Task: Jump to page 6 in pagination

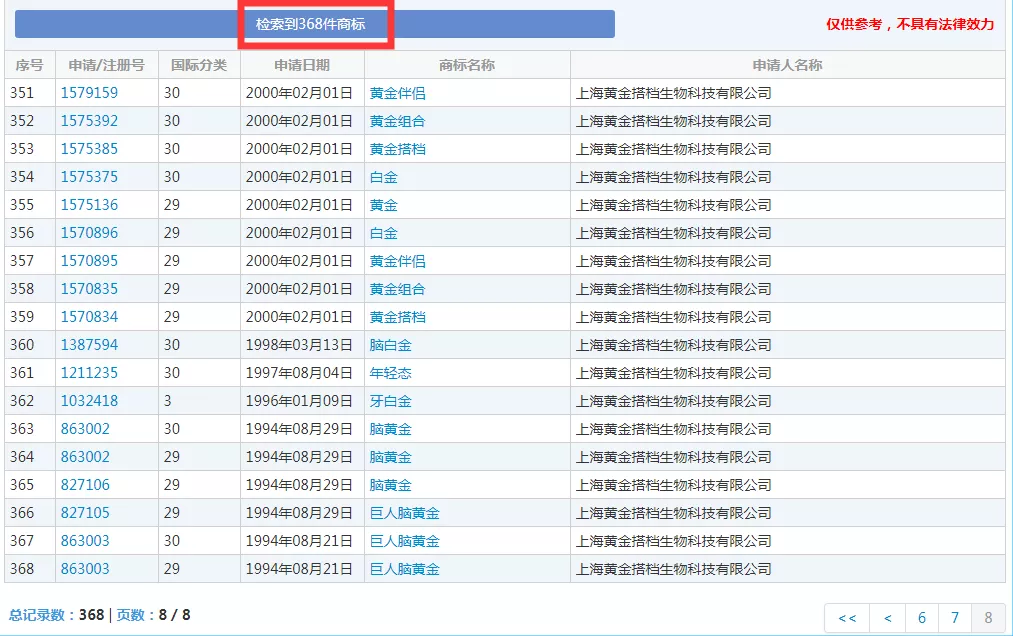Action: pyautogui.click(x=921, y=618)
